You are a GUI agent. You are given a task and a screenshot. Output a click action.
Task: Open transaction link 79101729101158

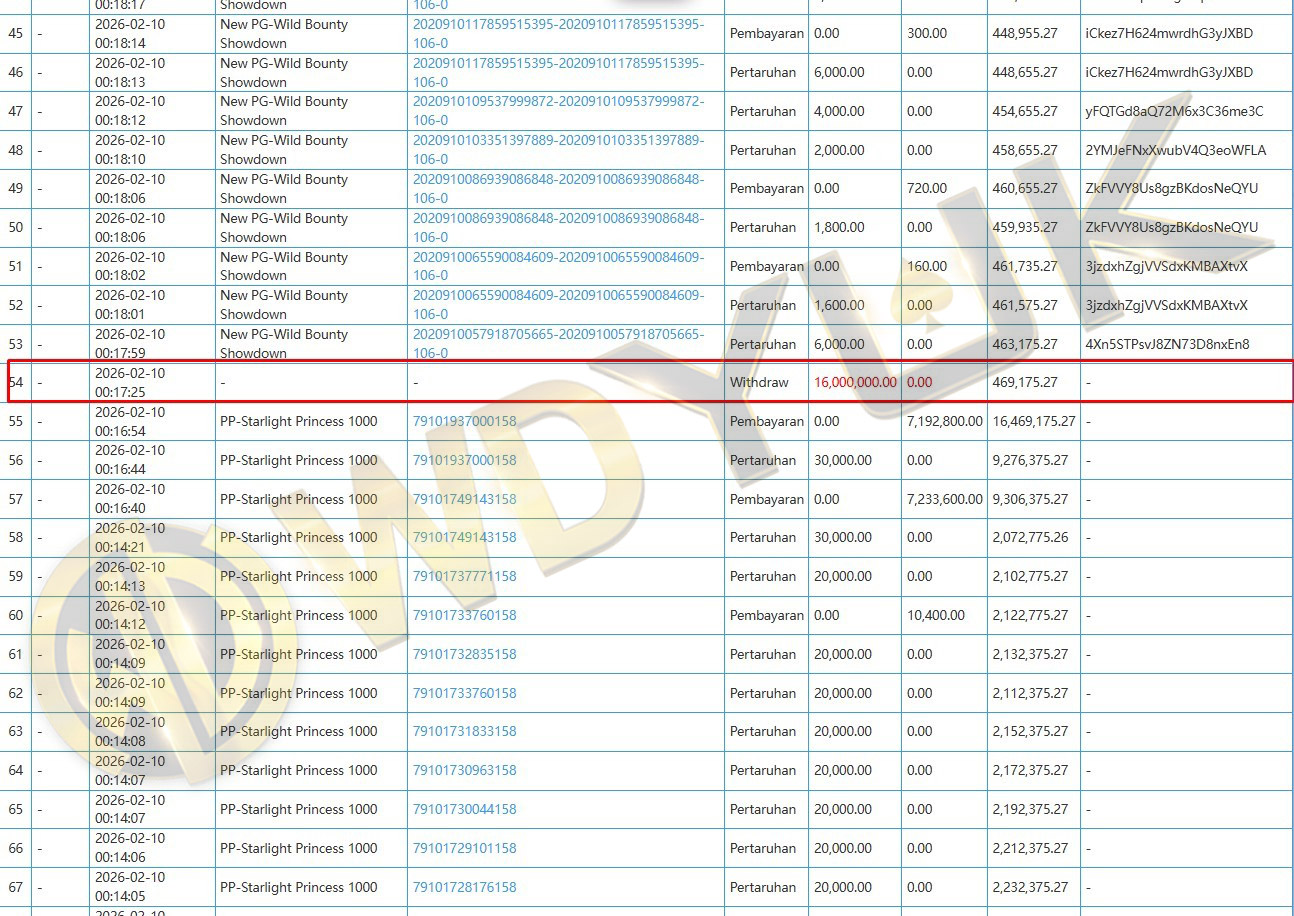pos(464,848)
